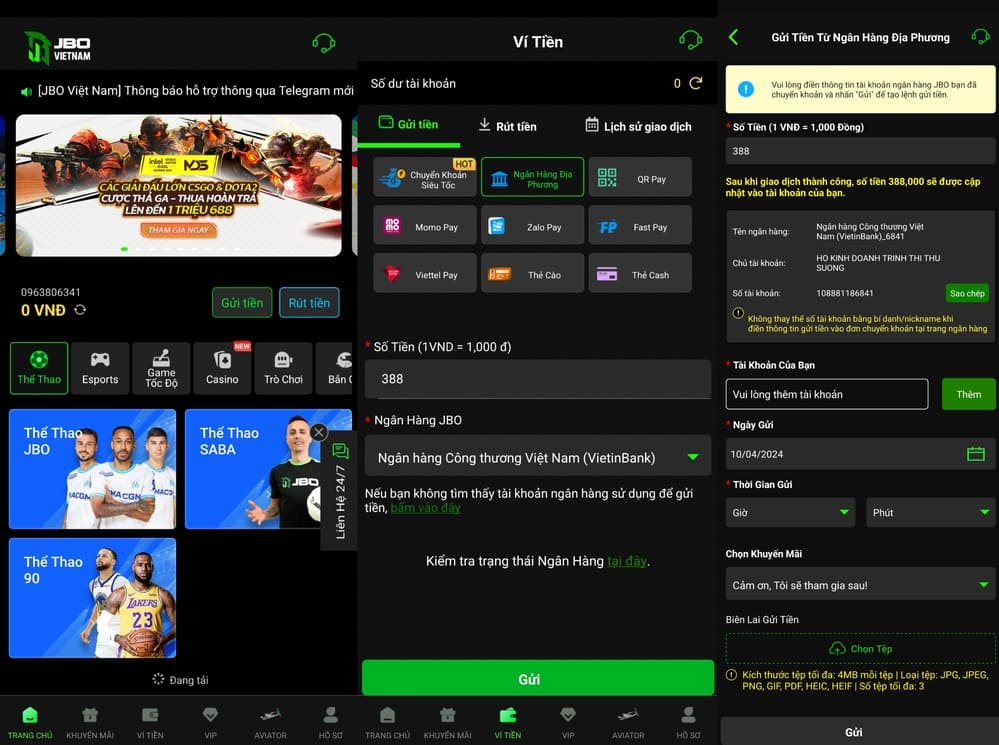Viewport: 999px width, 745px height.
Task: Open the bấm vào đây link
Action: (x=426, y=508)
